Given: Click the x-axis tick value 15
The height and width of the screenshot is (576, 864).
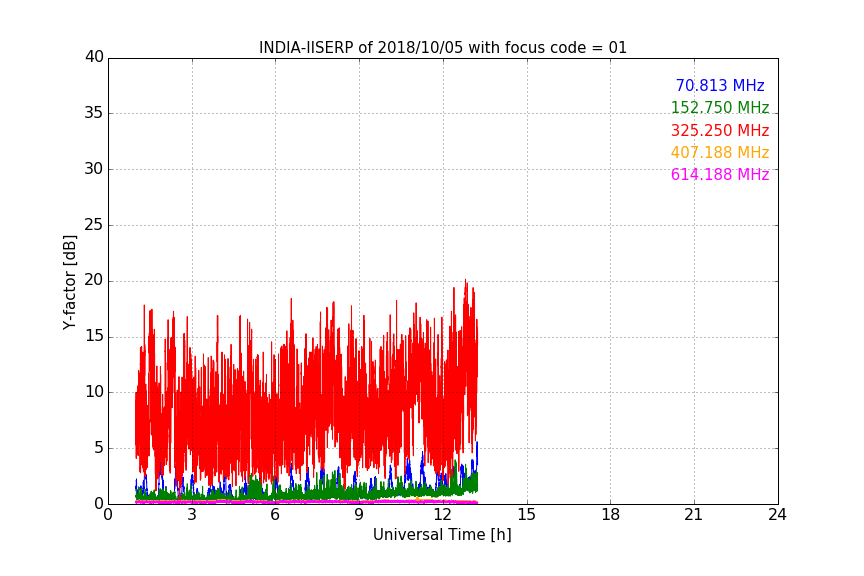Looking at the screenshot, I should (x=527, y=515).
